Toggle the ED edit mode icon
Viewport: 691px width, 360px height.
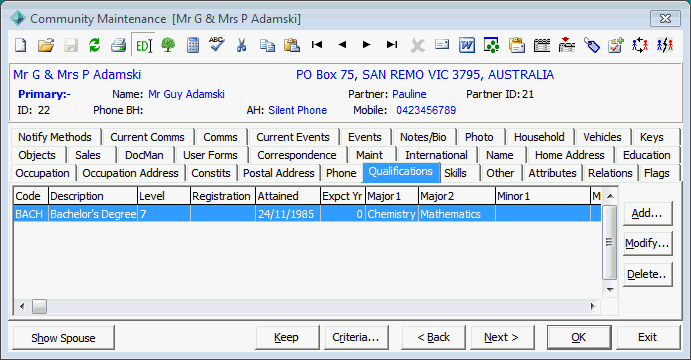(144, 45)
